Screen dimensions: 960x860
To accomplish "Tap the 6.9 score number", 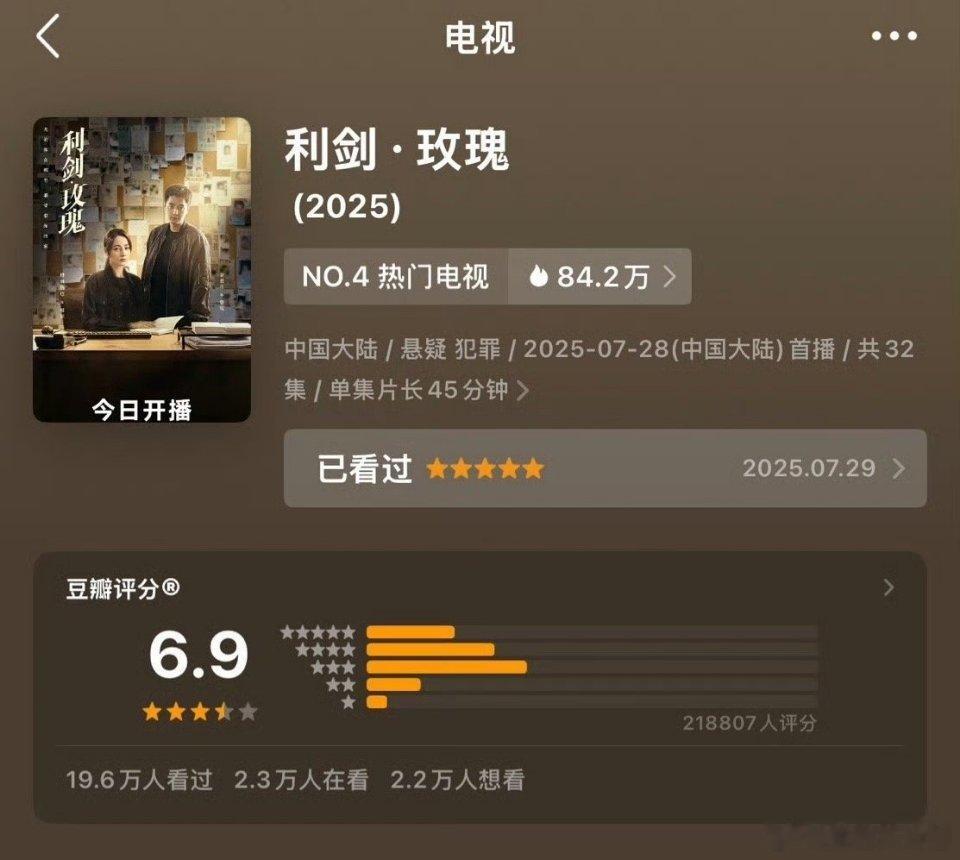I will pyautogui.click(x=199, y=654).
